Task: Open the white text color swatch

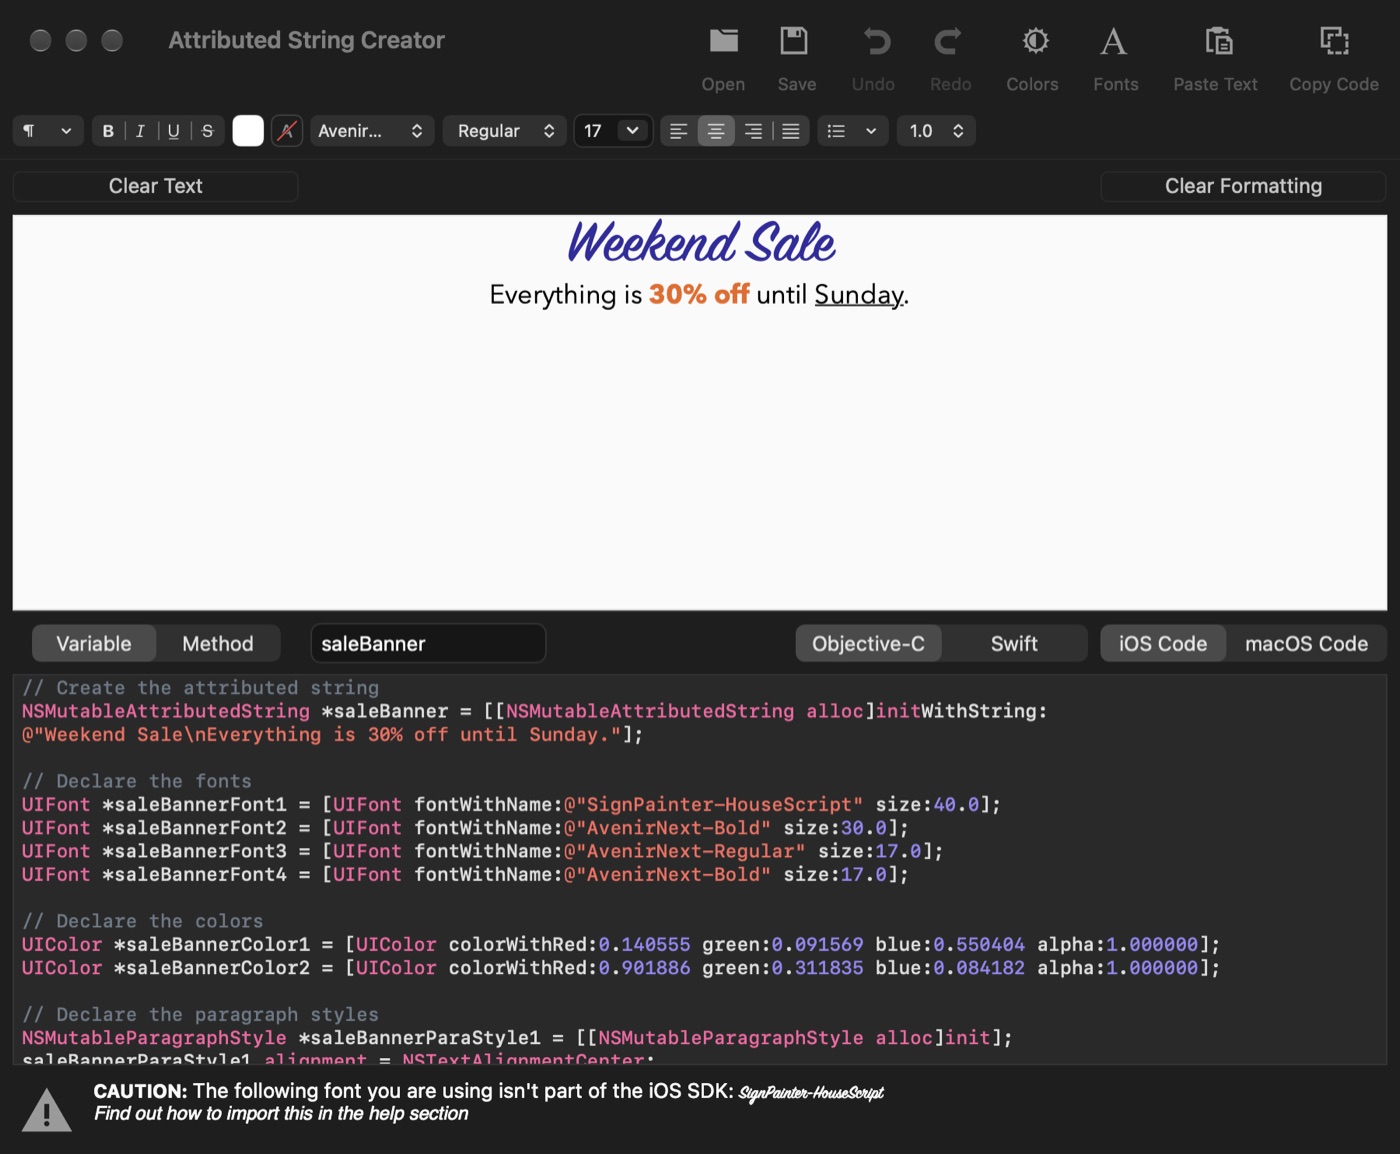Action: coord(248,131)
